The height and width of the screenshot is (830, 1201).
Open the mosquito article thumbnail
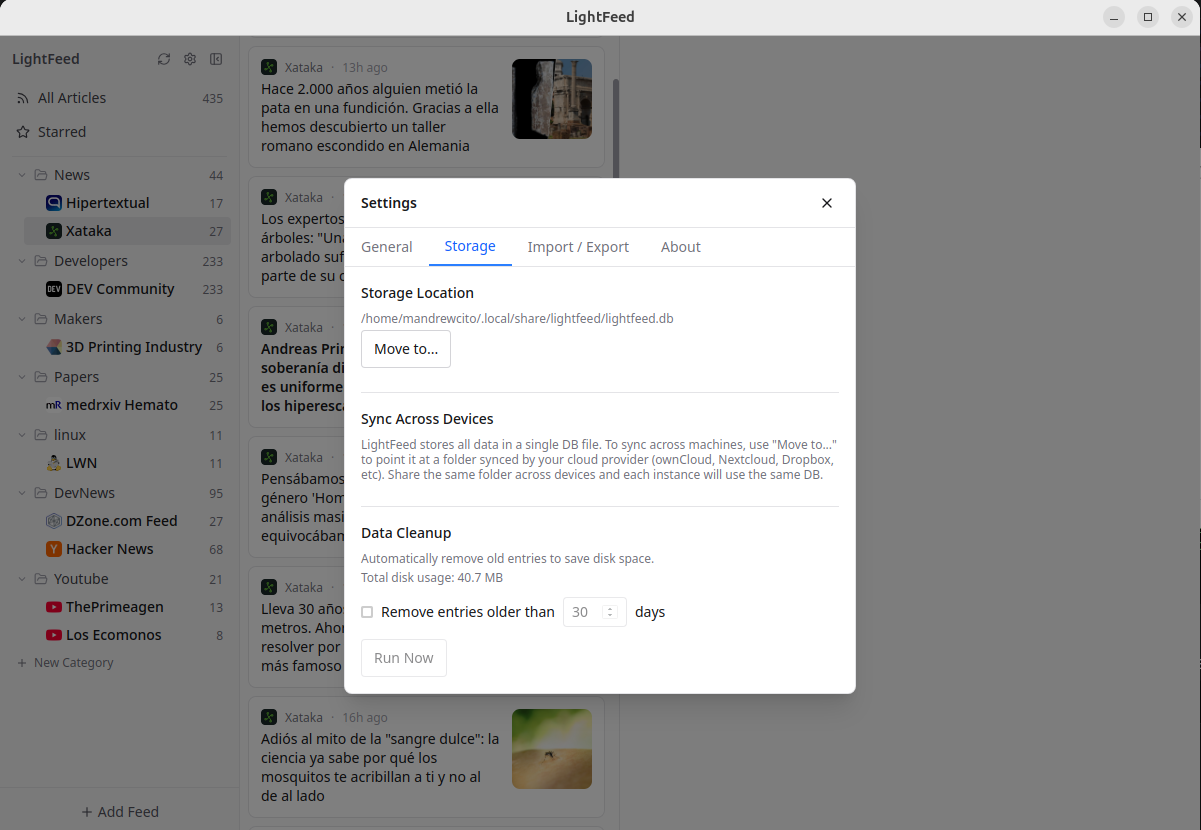tap(552, 749)
